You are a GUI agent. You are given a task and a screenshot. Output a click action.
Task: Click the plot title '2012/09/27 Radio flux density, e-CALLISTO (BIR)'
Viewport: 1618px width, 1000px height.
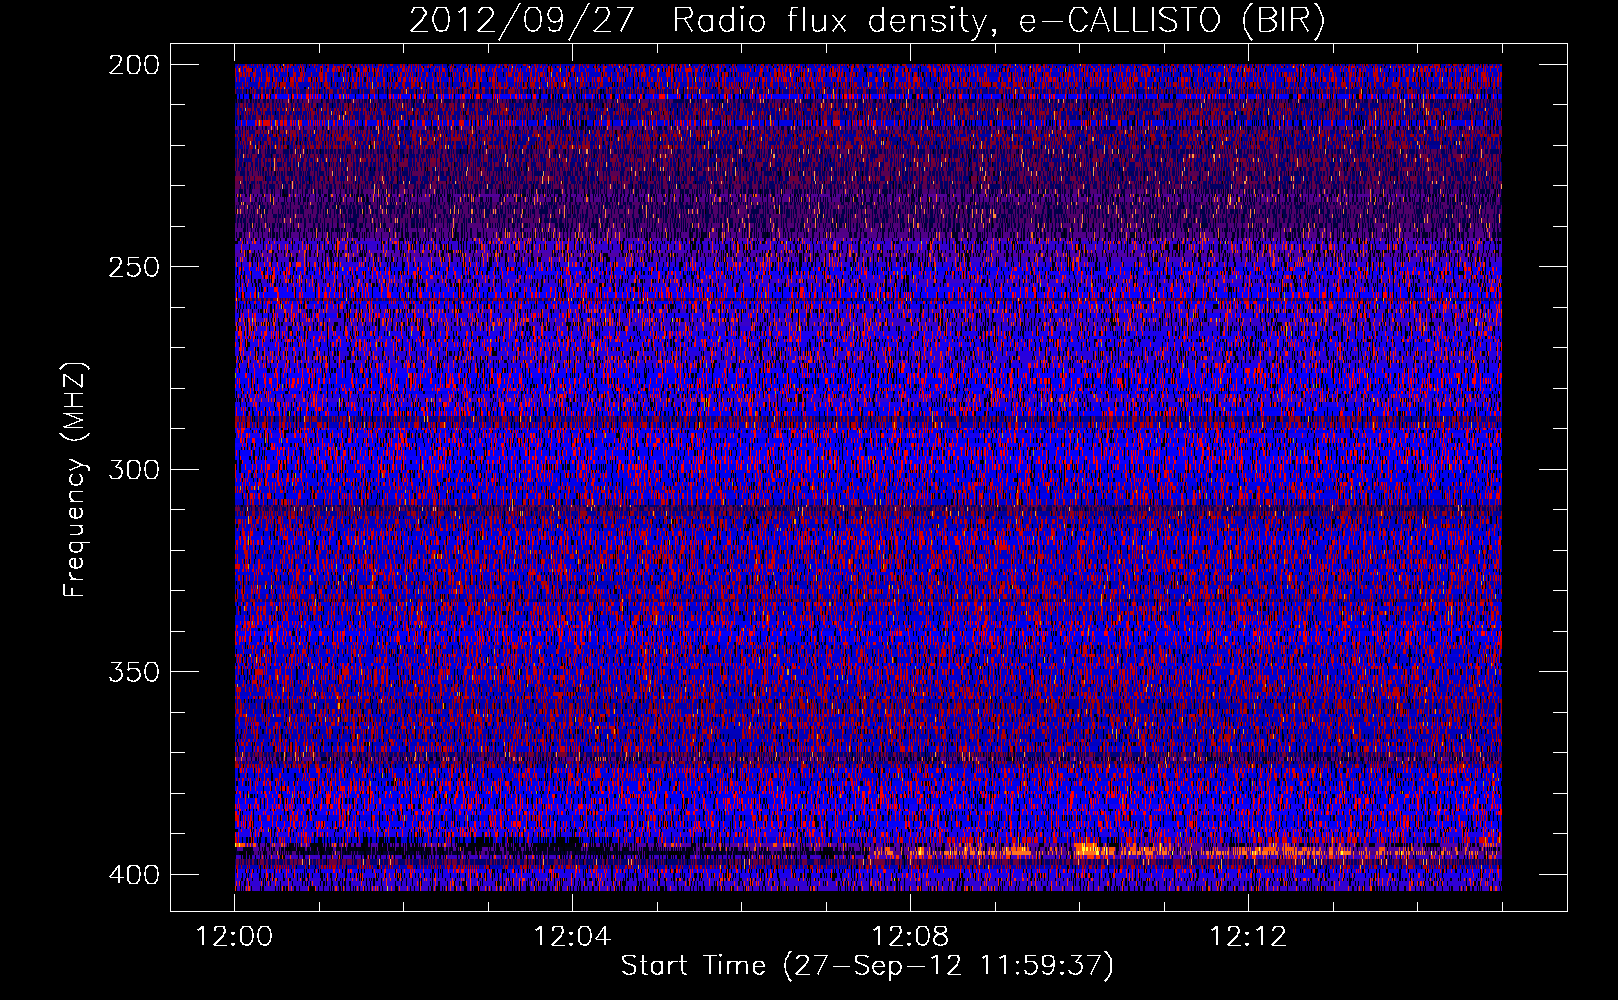[x=868, y=21]
